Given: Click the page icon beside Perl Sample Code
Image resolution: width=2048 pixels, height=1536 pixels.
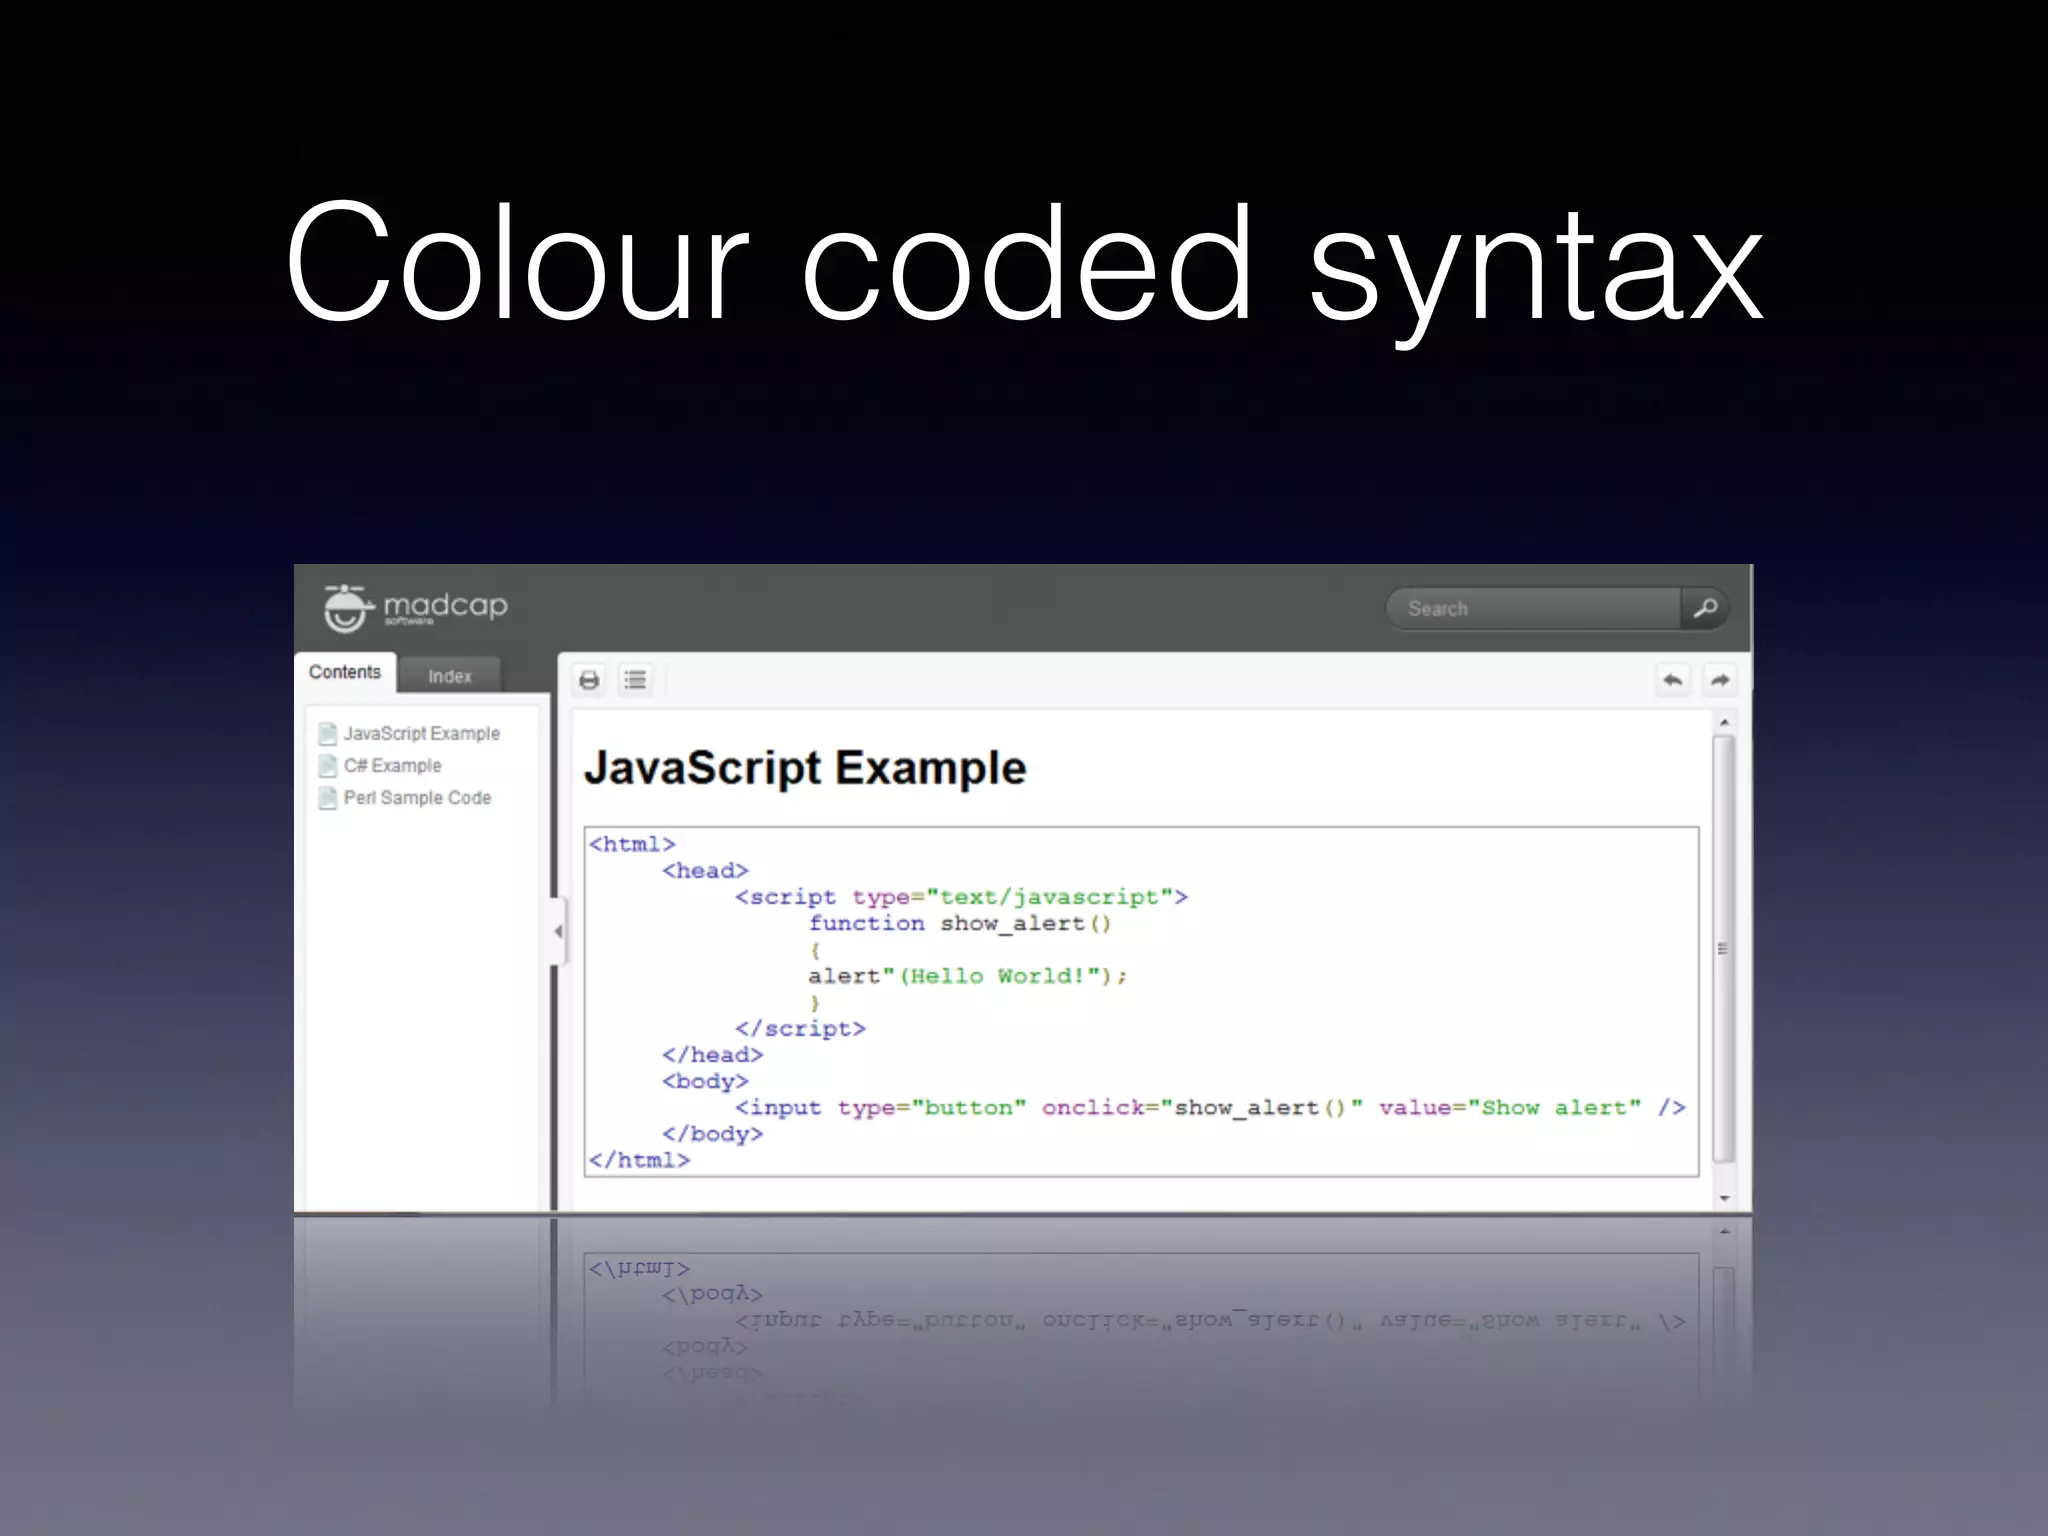Looking at the screenshot, I should (x=327, y=797).
